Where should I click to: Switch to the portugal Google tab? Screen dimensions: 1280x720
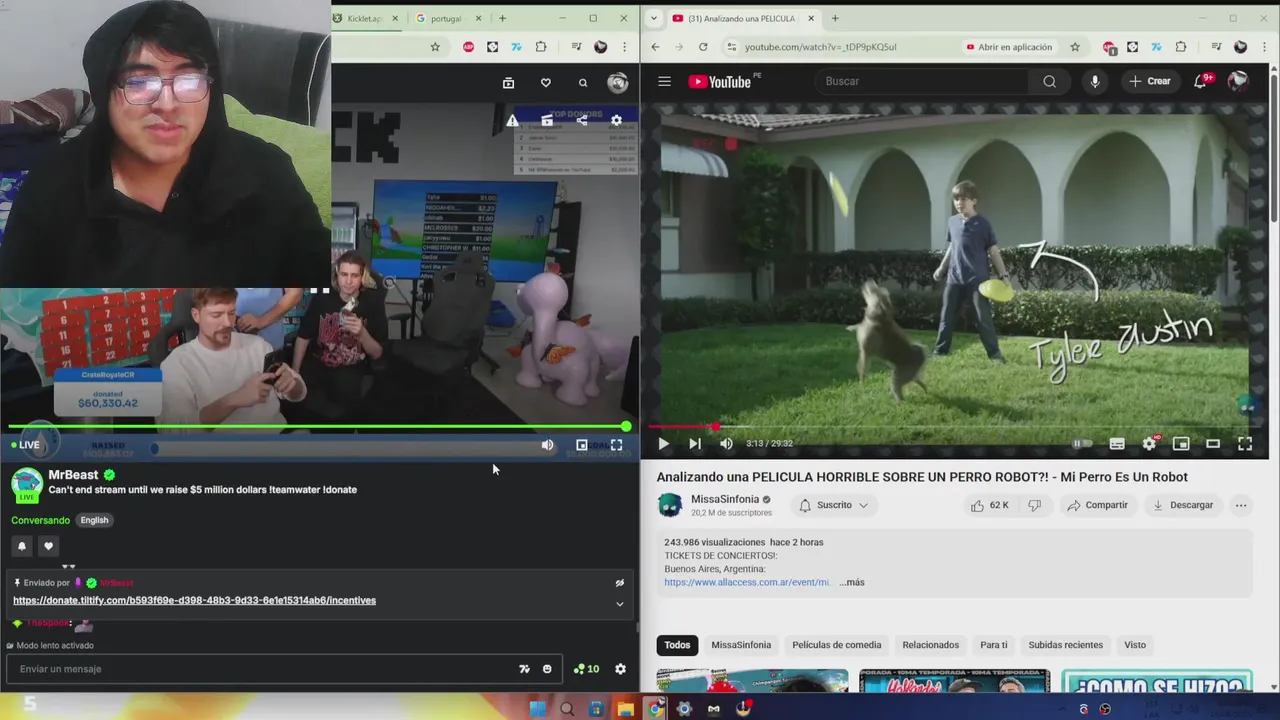coord(448,18)
